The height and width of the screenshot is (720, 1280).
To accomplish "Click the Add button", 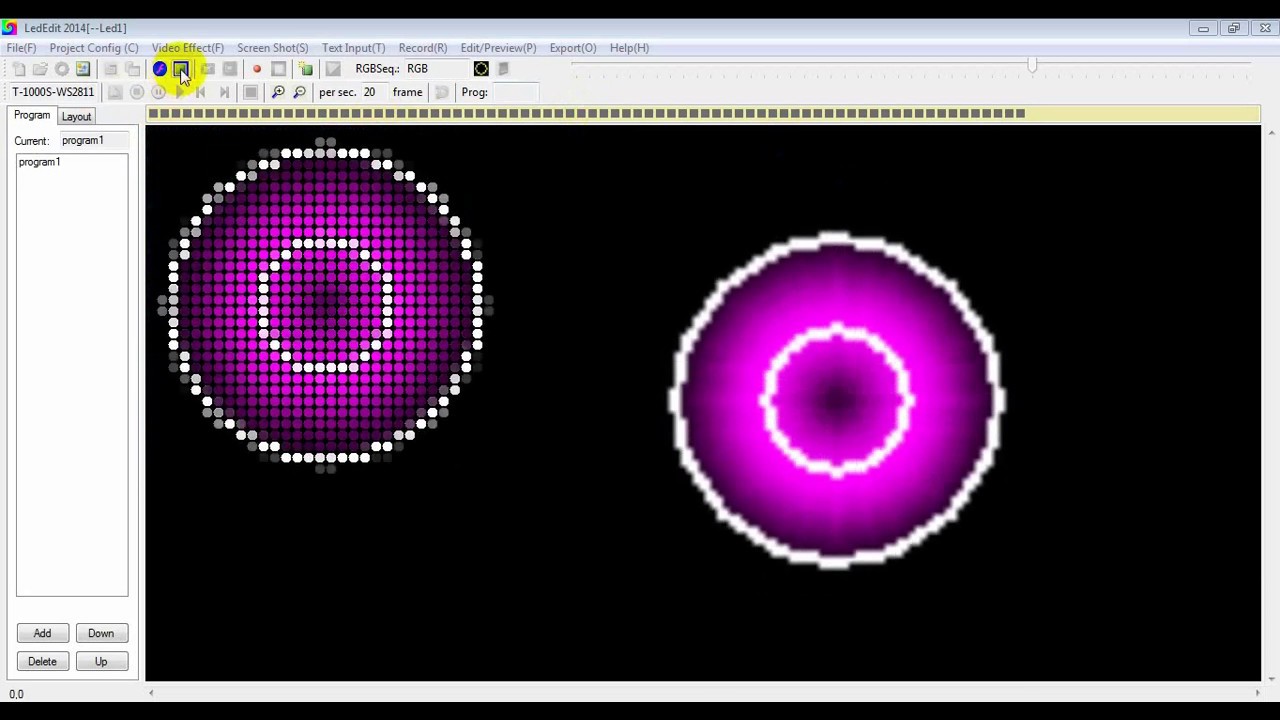I will coord(42,633).
